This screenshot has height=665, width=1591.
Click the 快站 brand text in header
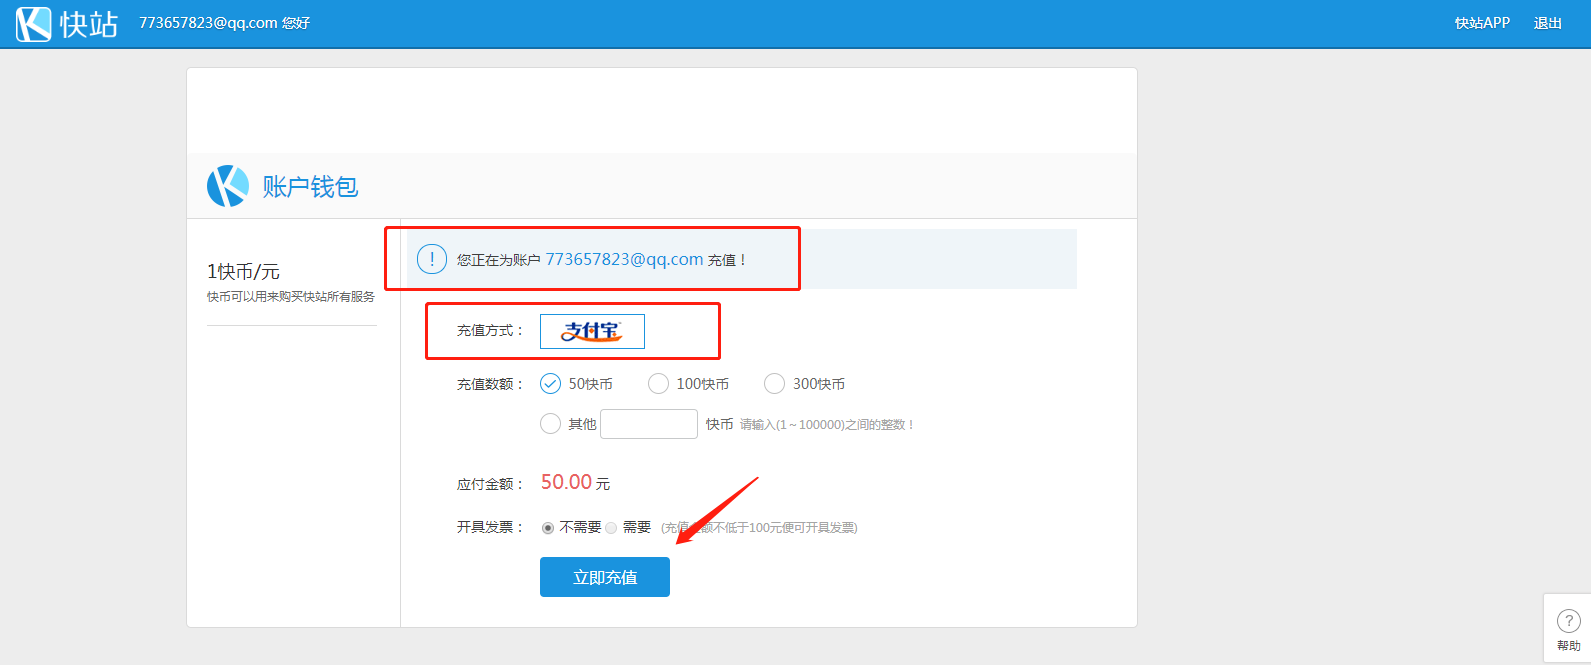[89, 24]
